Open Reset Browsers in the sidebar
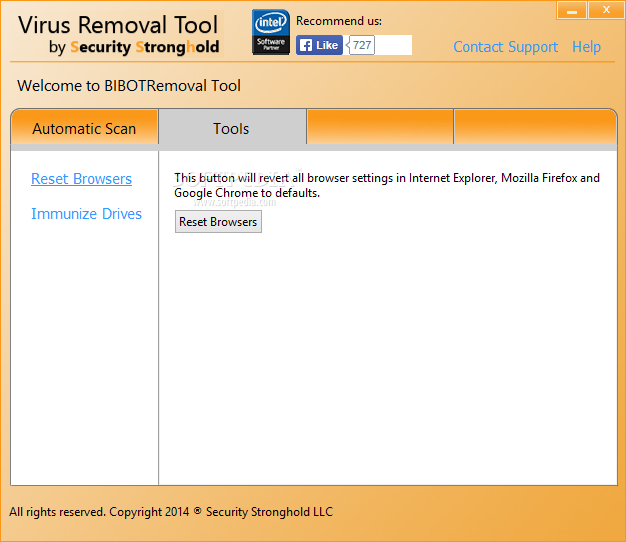Image resolution: width=626 pixels, height=542 pixels. point(81,179)
